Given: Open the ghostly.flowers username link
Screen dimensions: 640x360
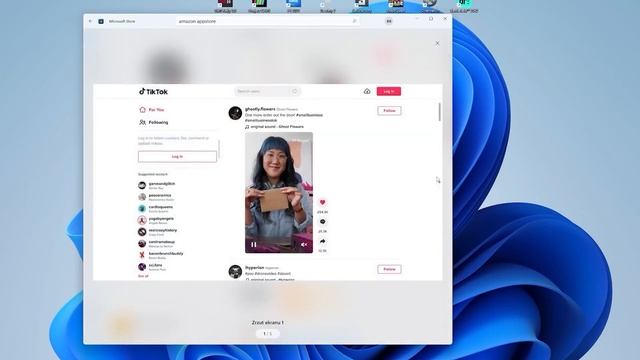Looking at the screenshot, I should click(x=260, y=109).
